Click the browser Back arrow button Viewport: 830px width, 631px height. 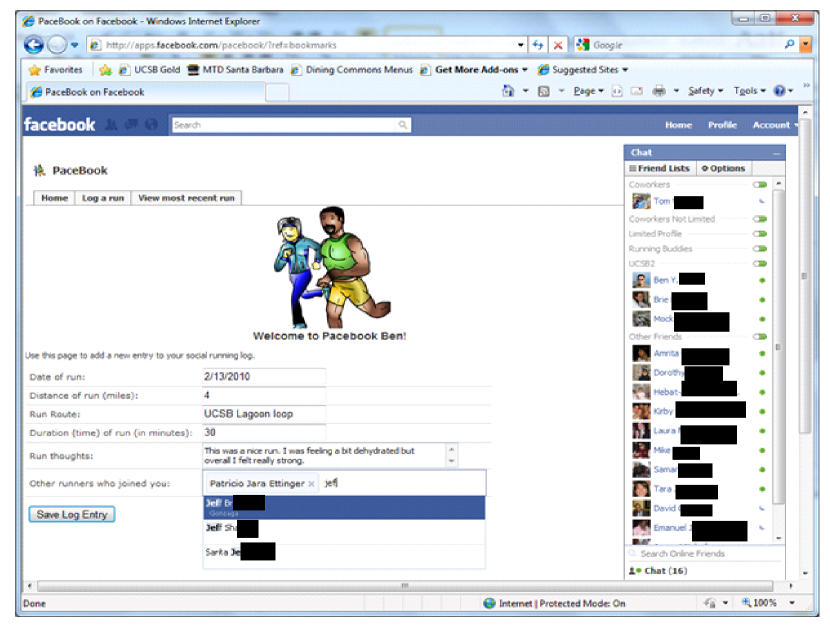click(33, 45)
